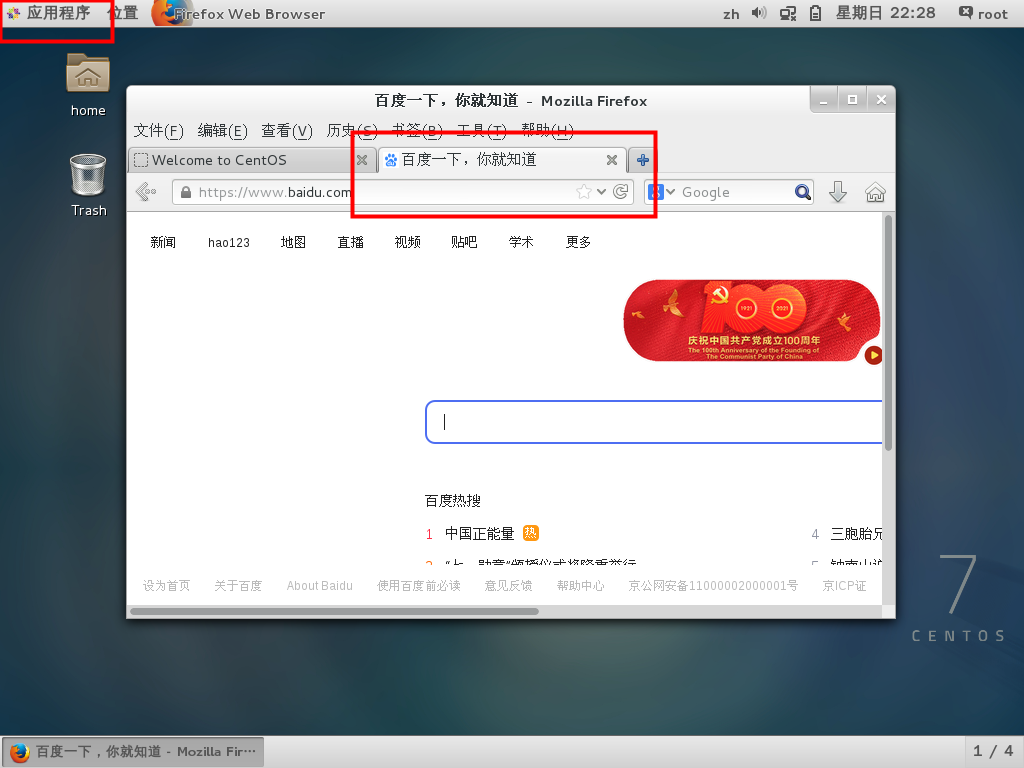Open the 帮助(H) menu
The width and height of the screenshot is (1024, 768).
(547, 131)
